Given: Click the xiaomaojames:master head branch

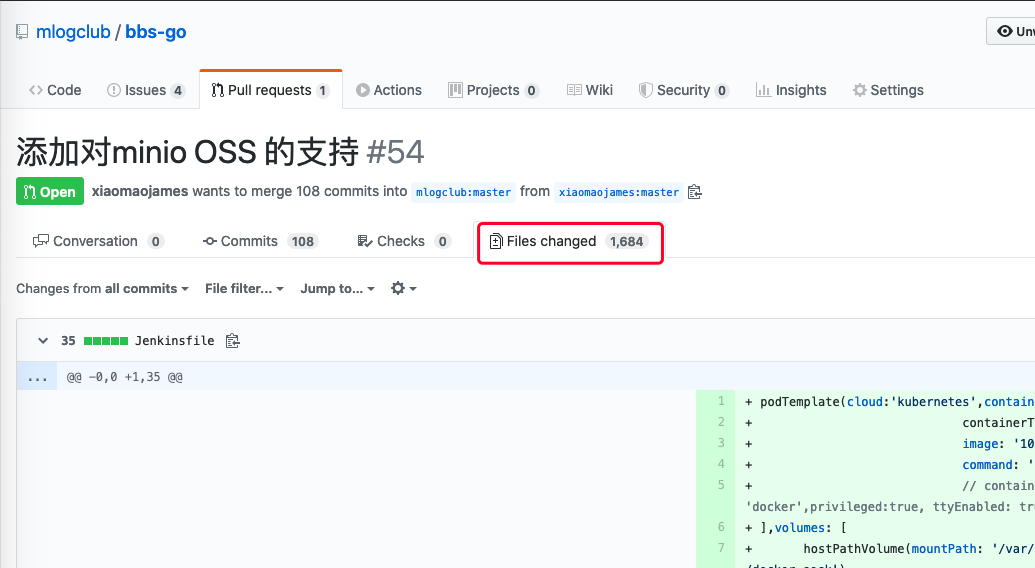Looking at the screenshot, I should pos(618,192).
